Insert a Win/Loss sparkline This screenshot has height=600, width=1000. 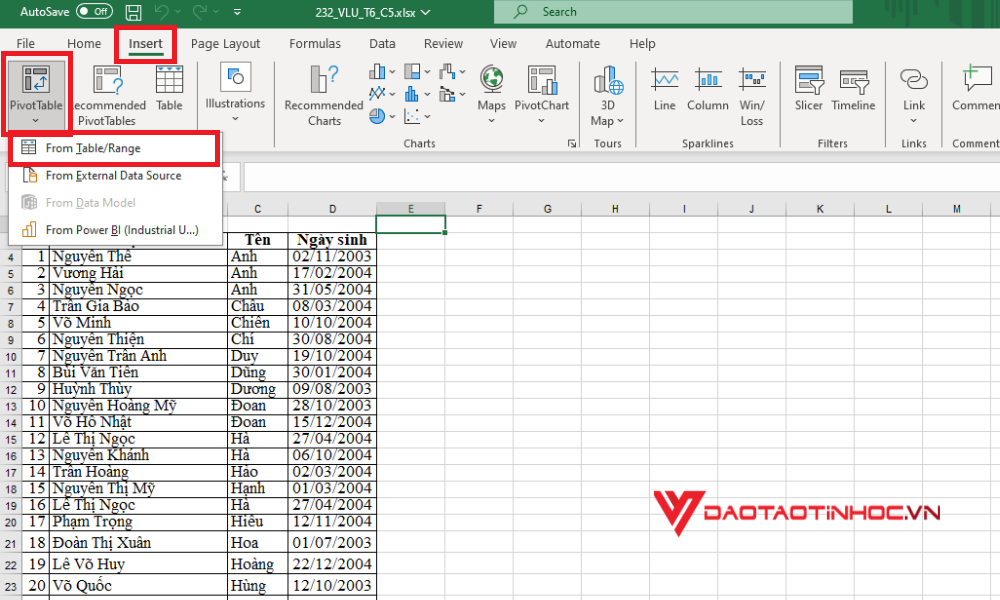[752, 96]
